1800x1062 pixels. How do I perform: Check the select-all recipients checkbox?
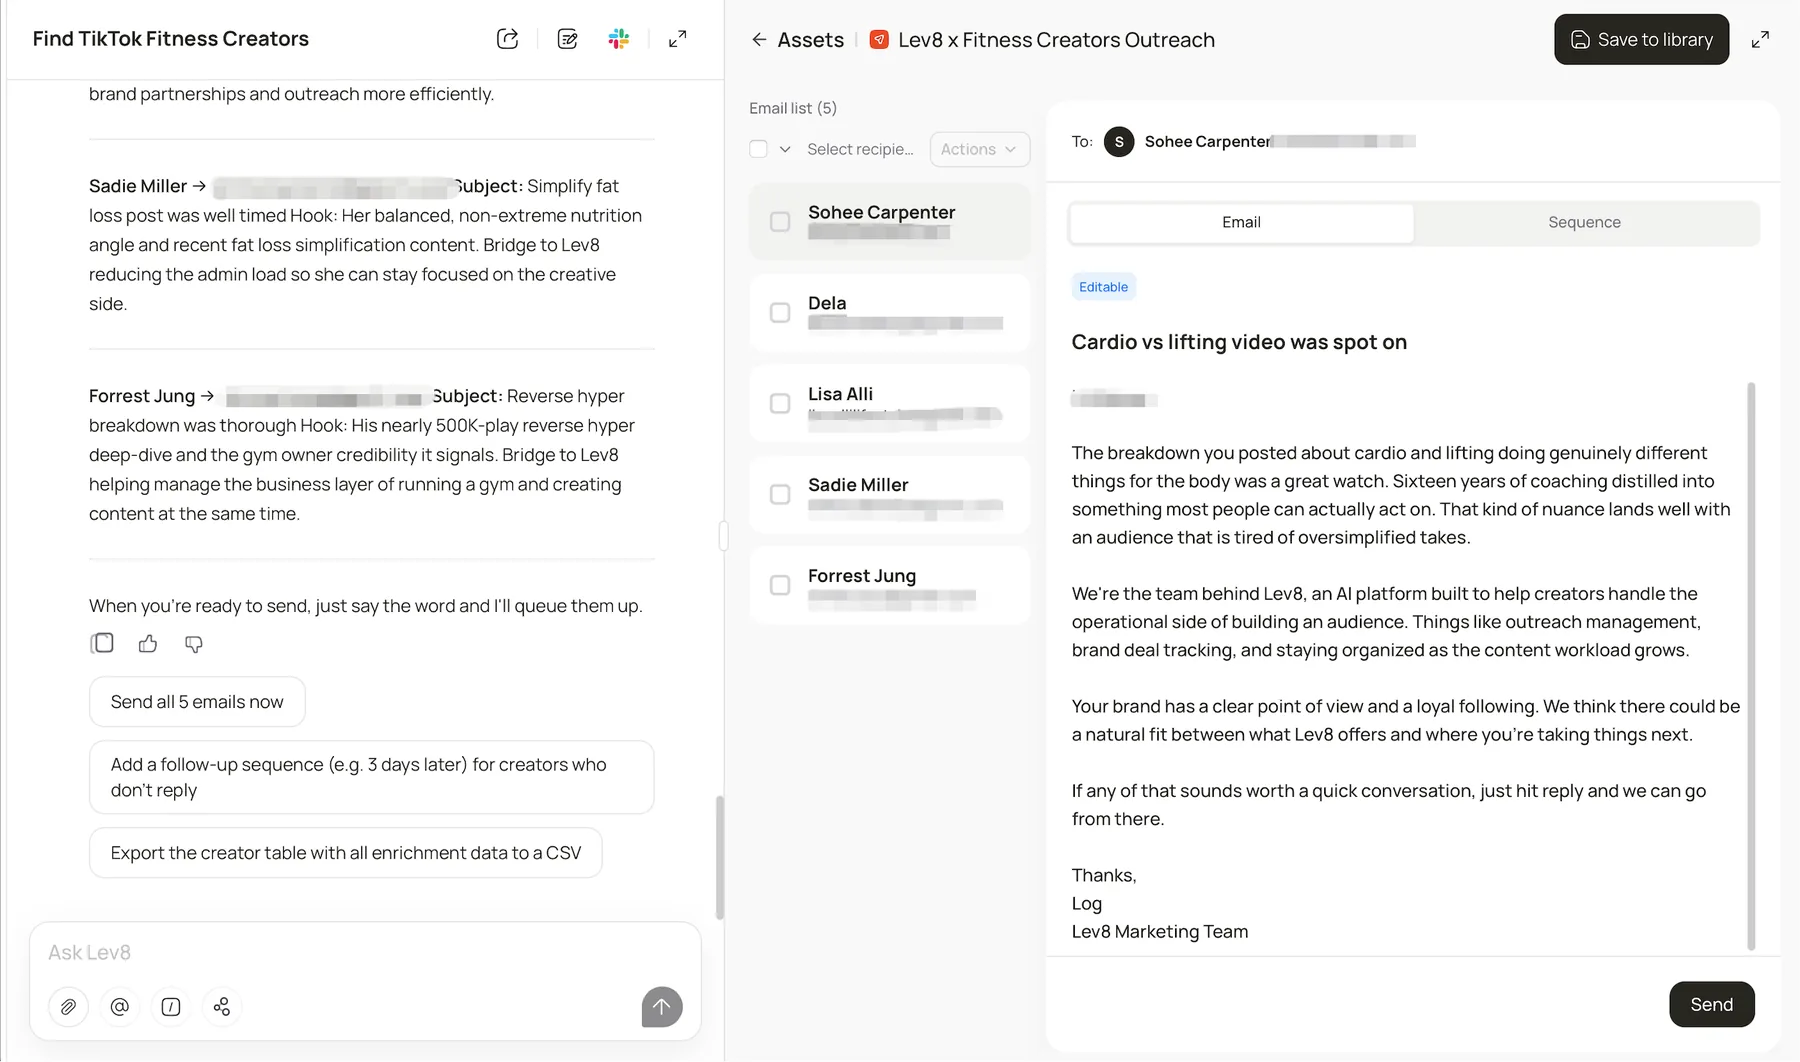tap(758, 149)
